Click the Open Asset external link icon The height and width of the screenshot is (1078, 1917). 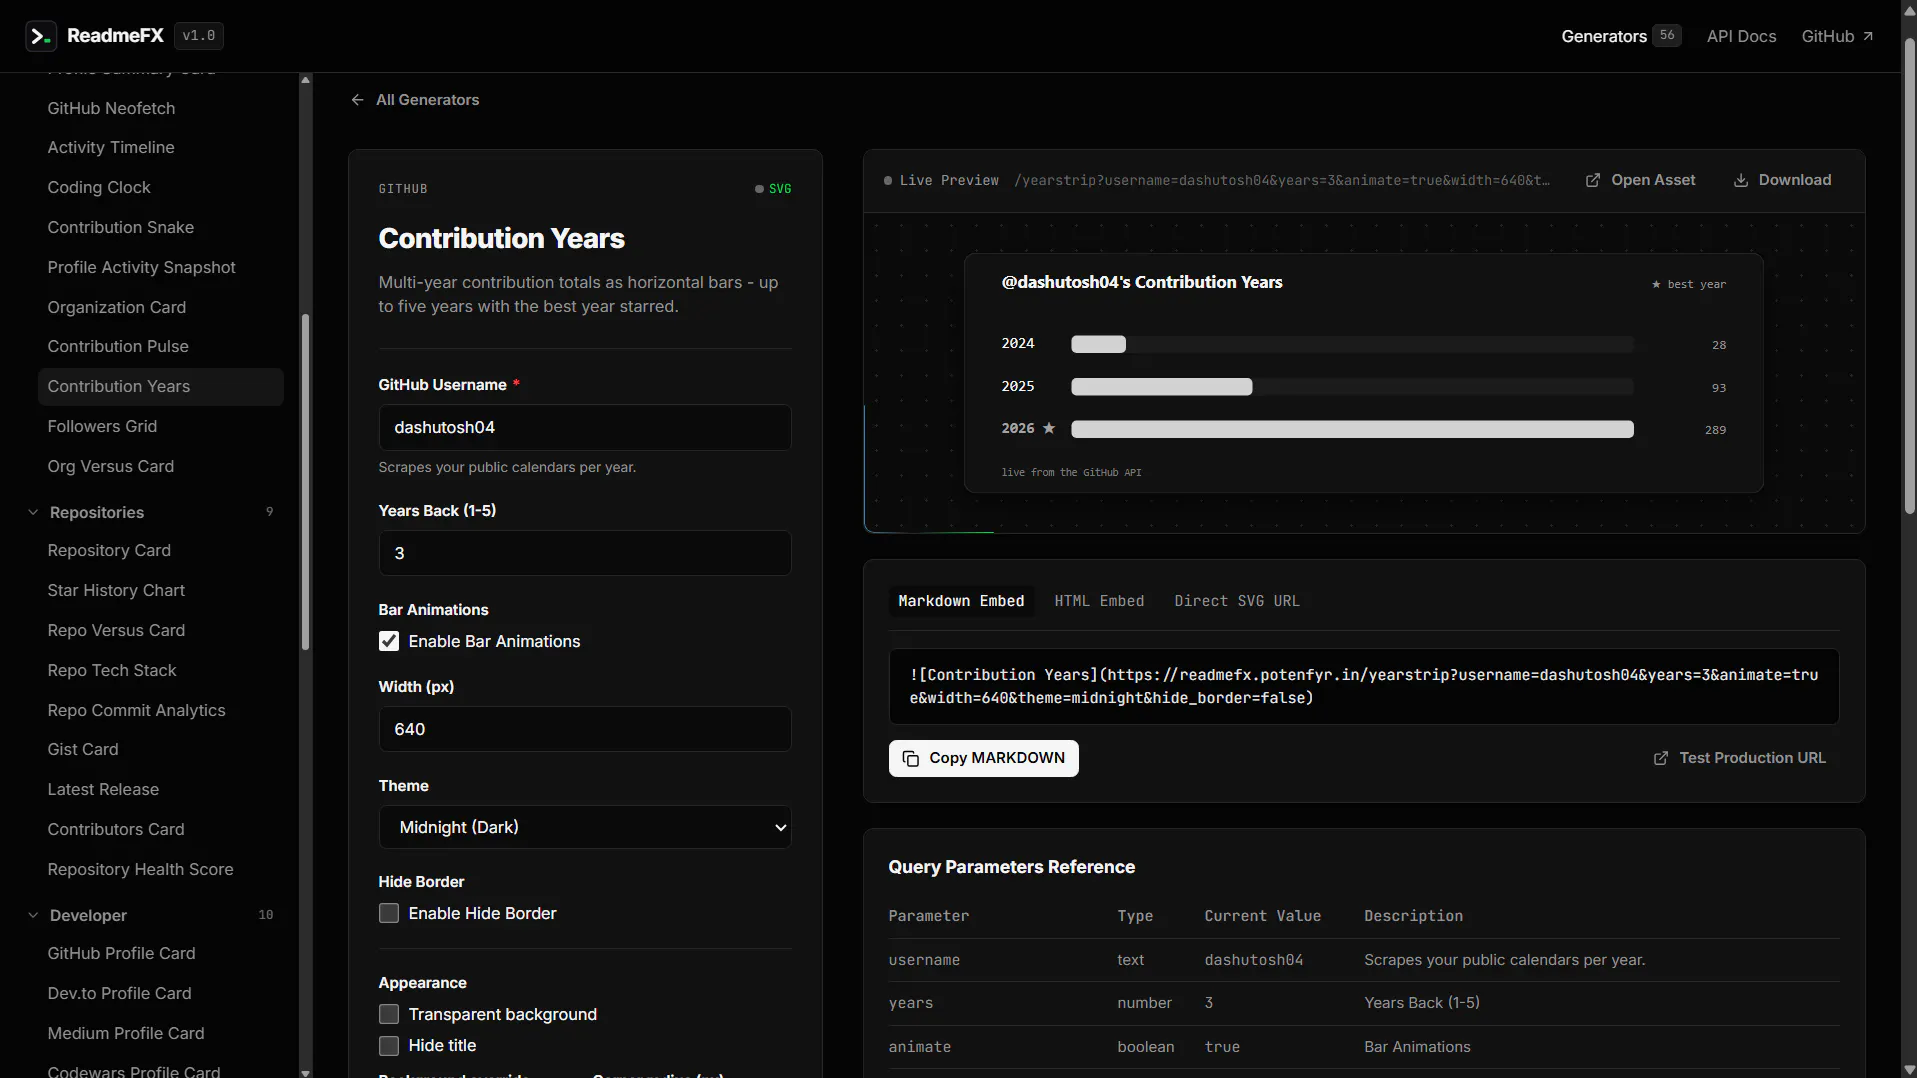point(1593,180)
